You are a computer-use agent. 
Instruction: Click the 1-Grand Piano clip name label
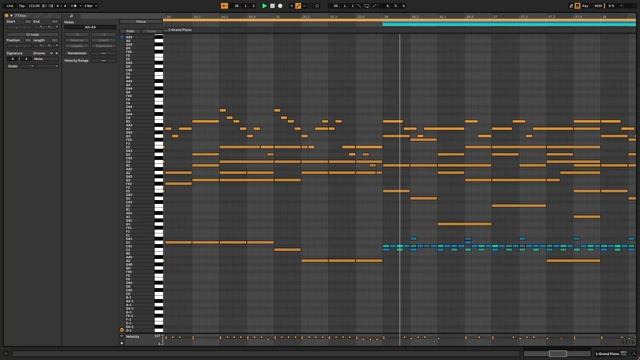click(x=180, y=30)
